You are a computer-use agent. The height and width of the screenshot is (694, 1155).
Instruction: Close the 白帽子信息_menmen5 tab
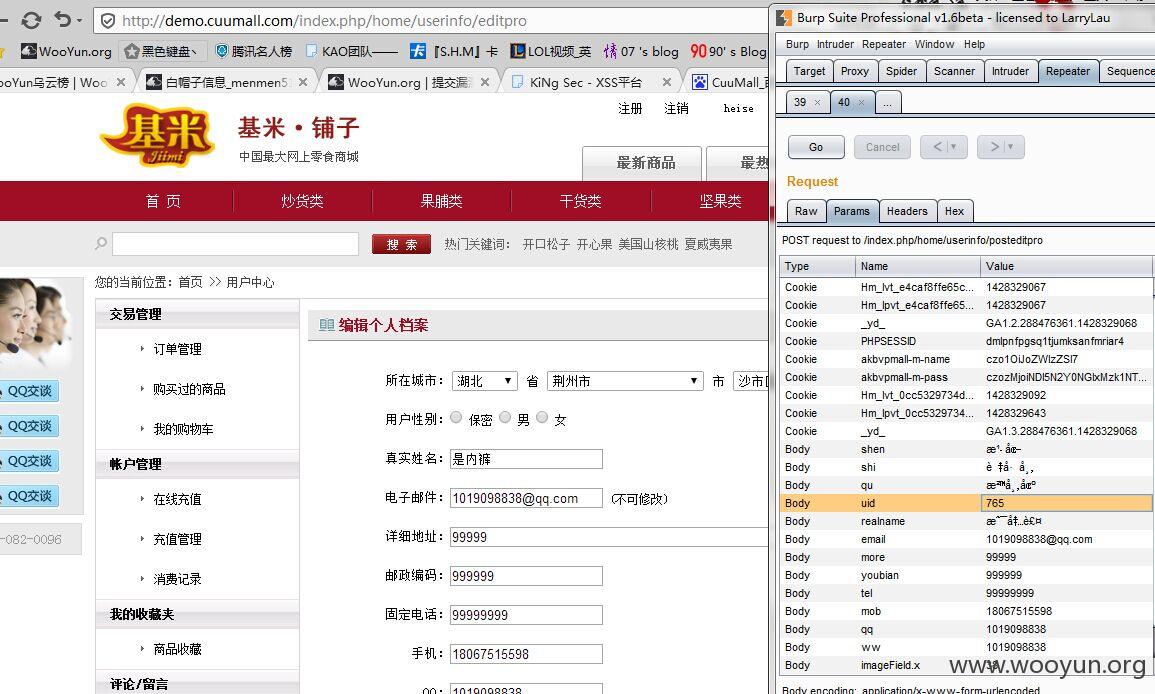pos(303,82)
